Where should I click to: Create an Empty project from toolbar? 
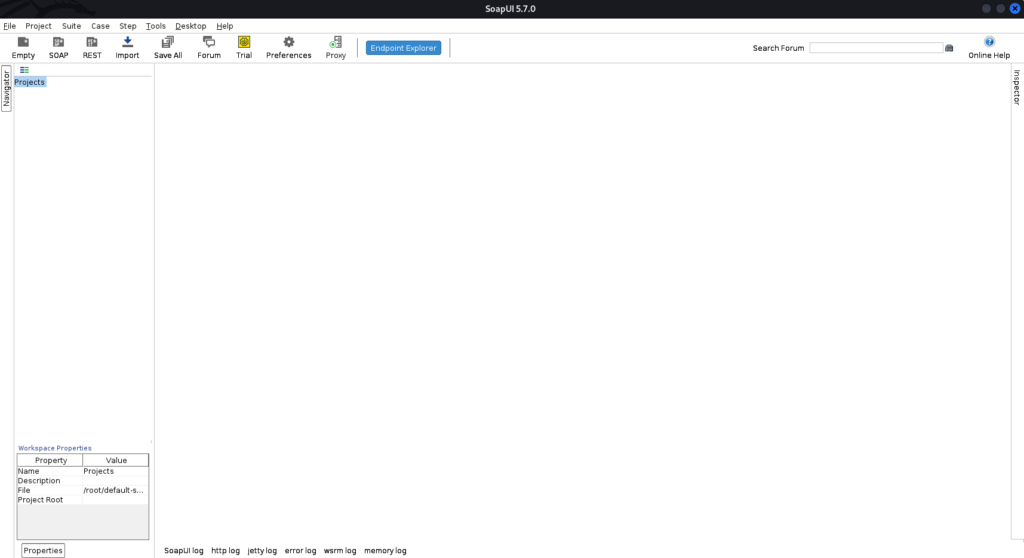click(23, 48)
